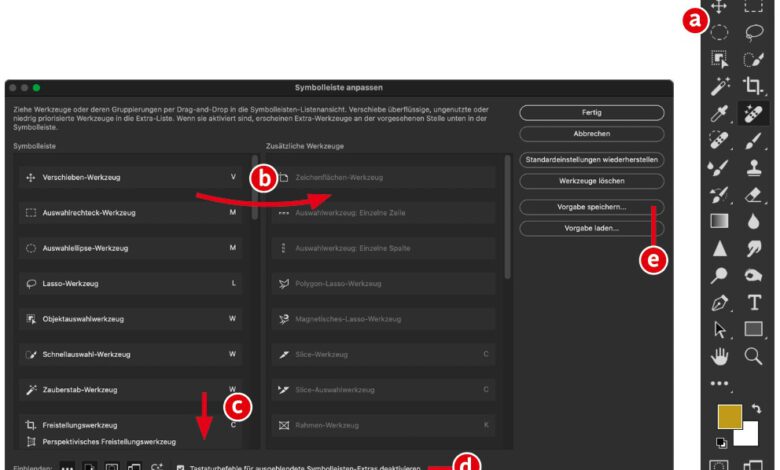Select the Rectangle shape tool
The height and width of the screenshot is (470, 780).
tap(754, 329)
